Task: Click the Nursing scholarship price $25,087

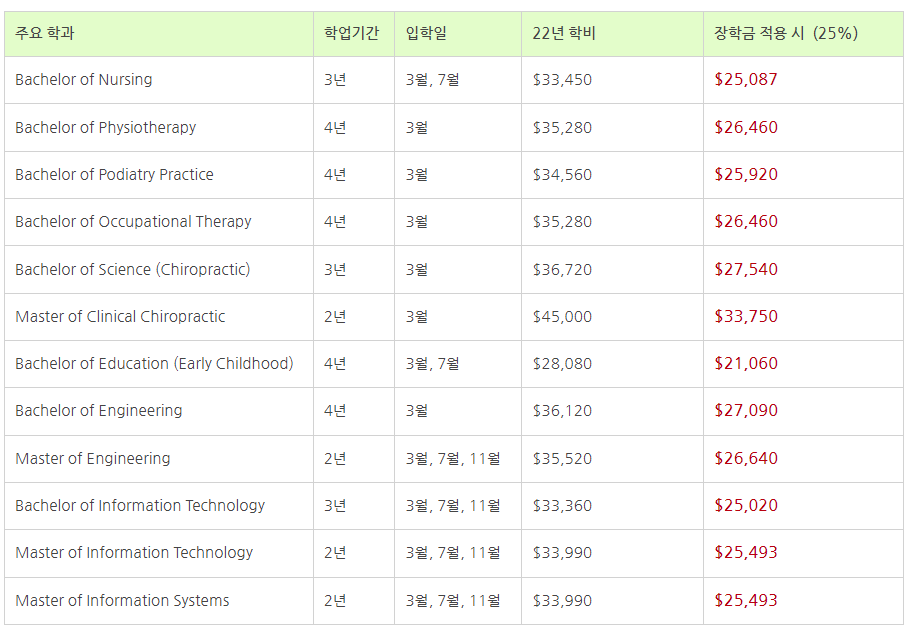Action: click(x=746, y=79)
